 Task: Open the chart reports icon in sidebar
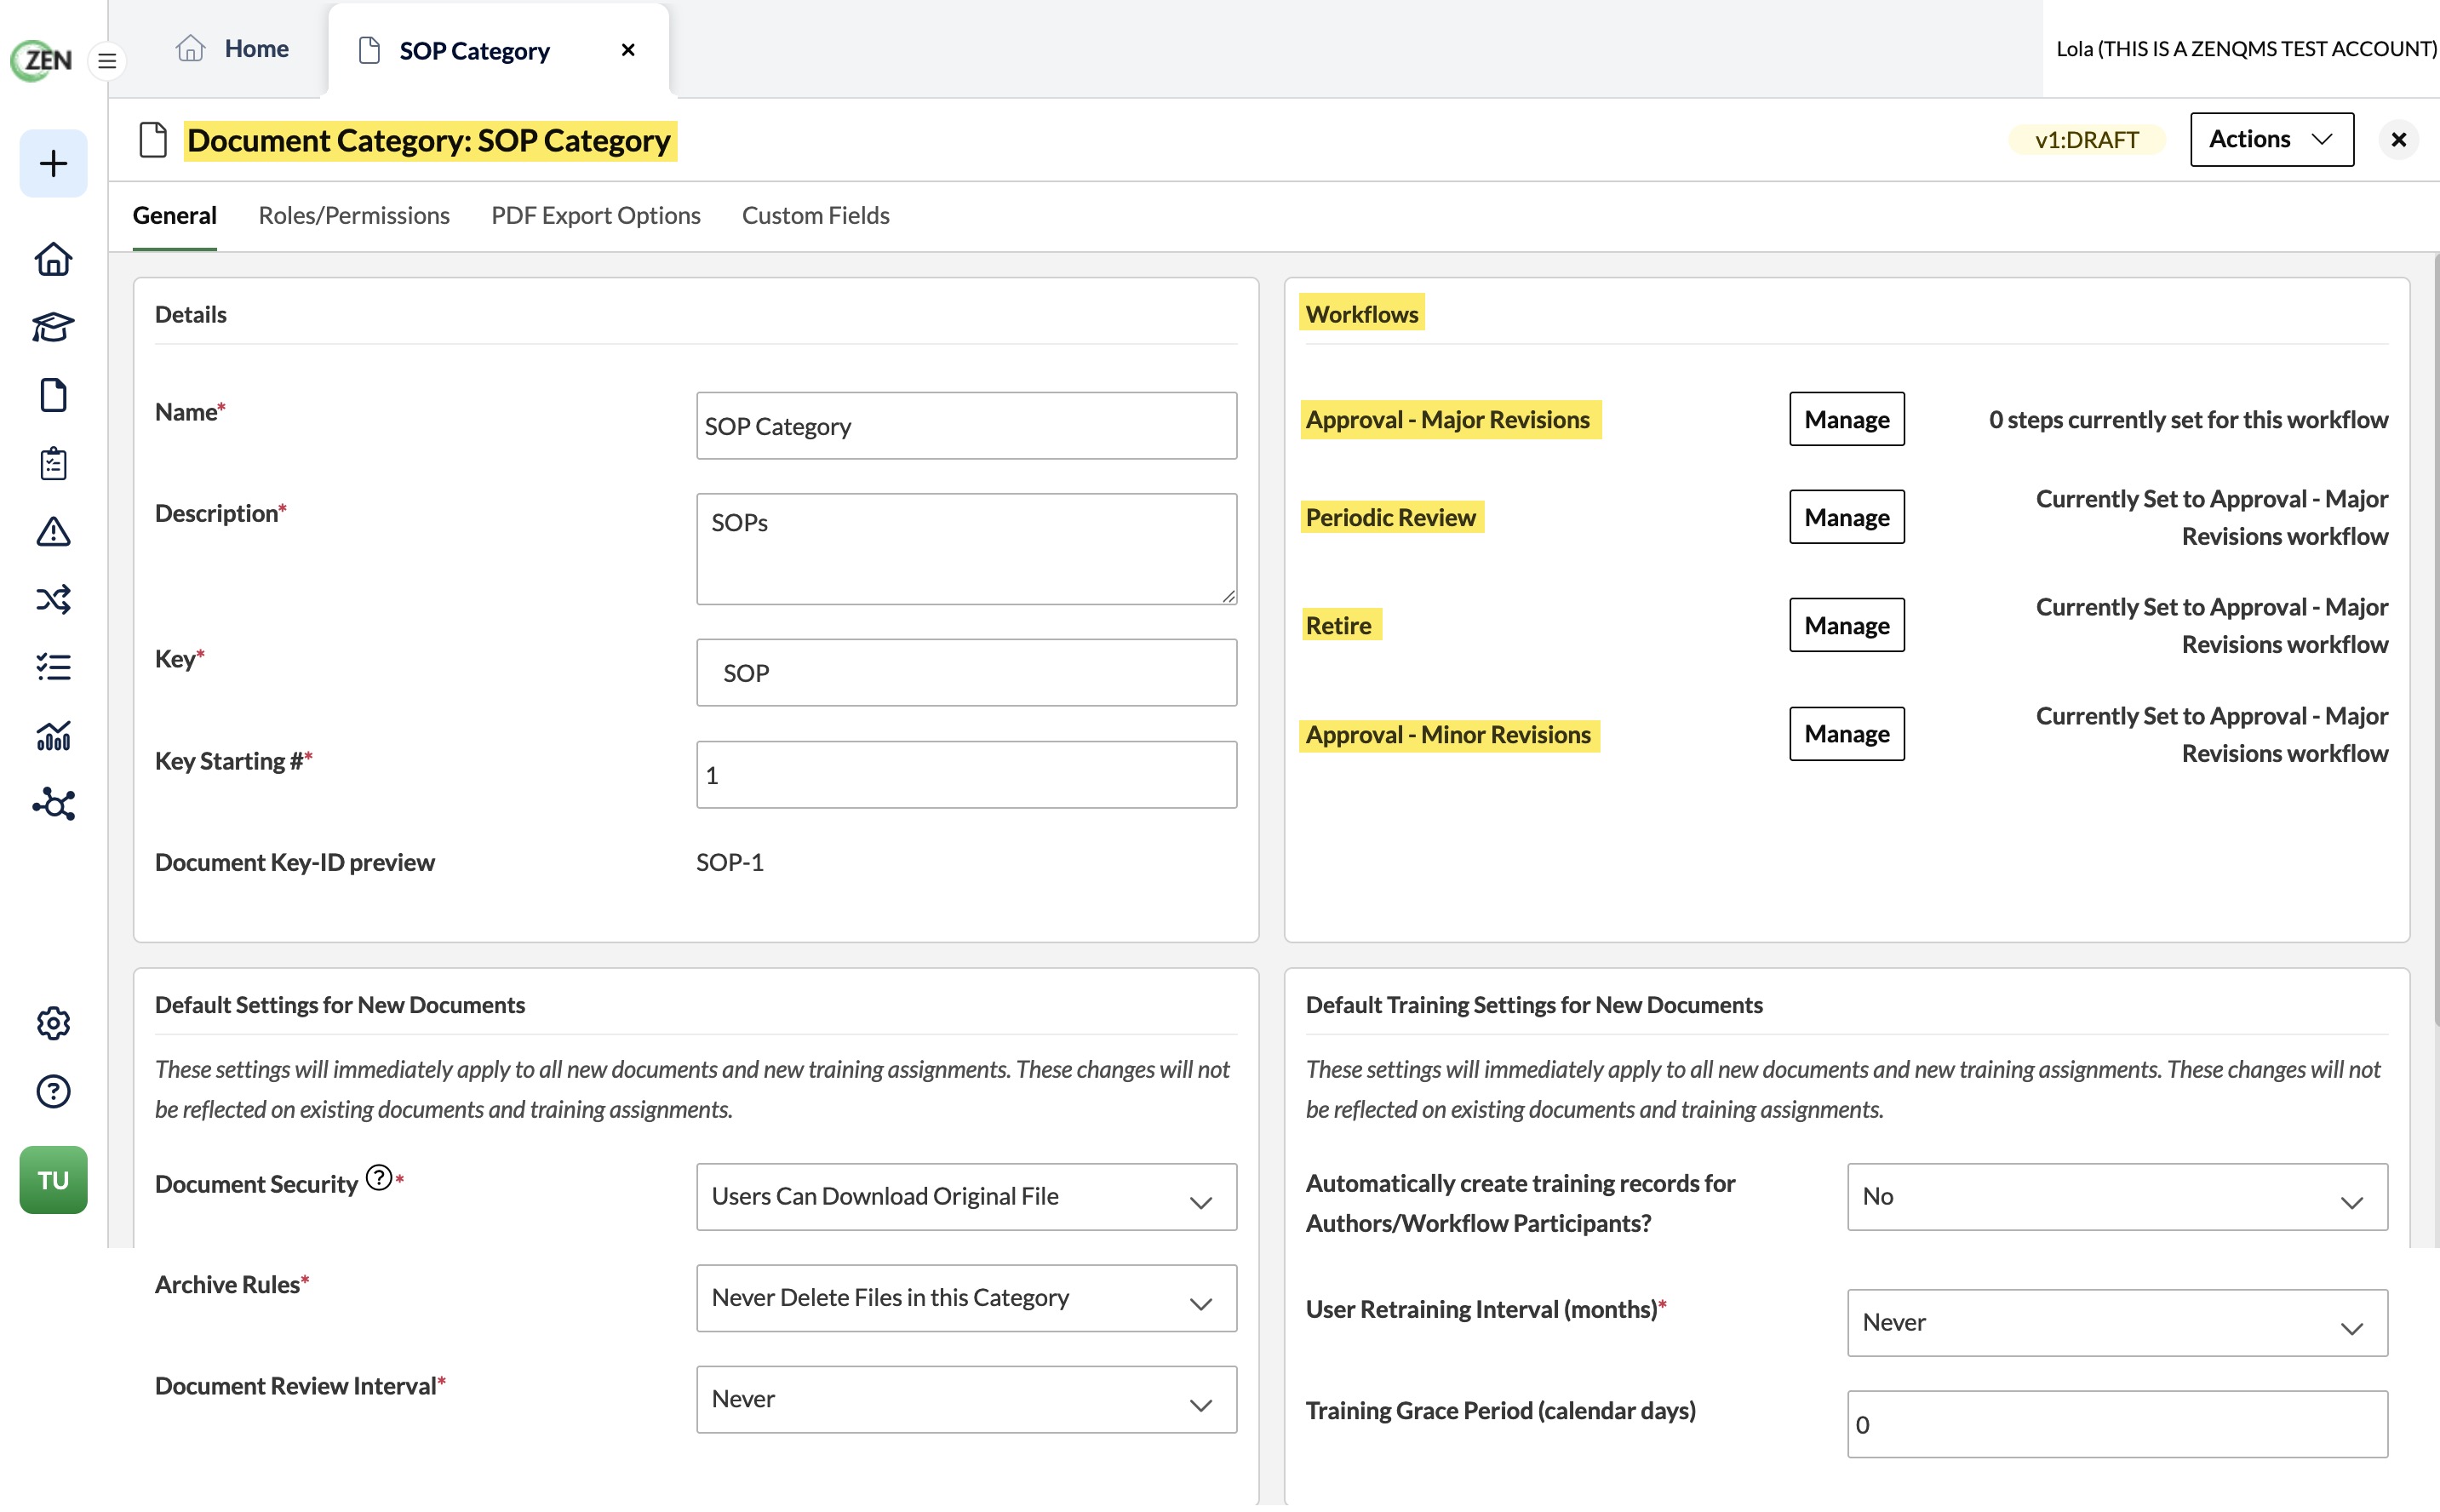[53, 735]
